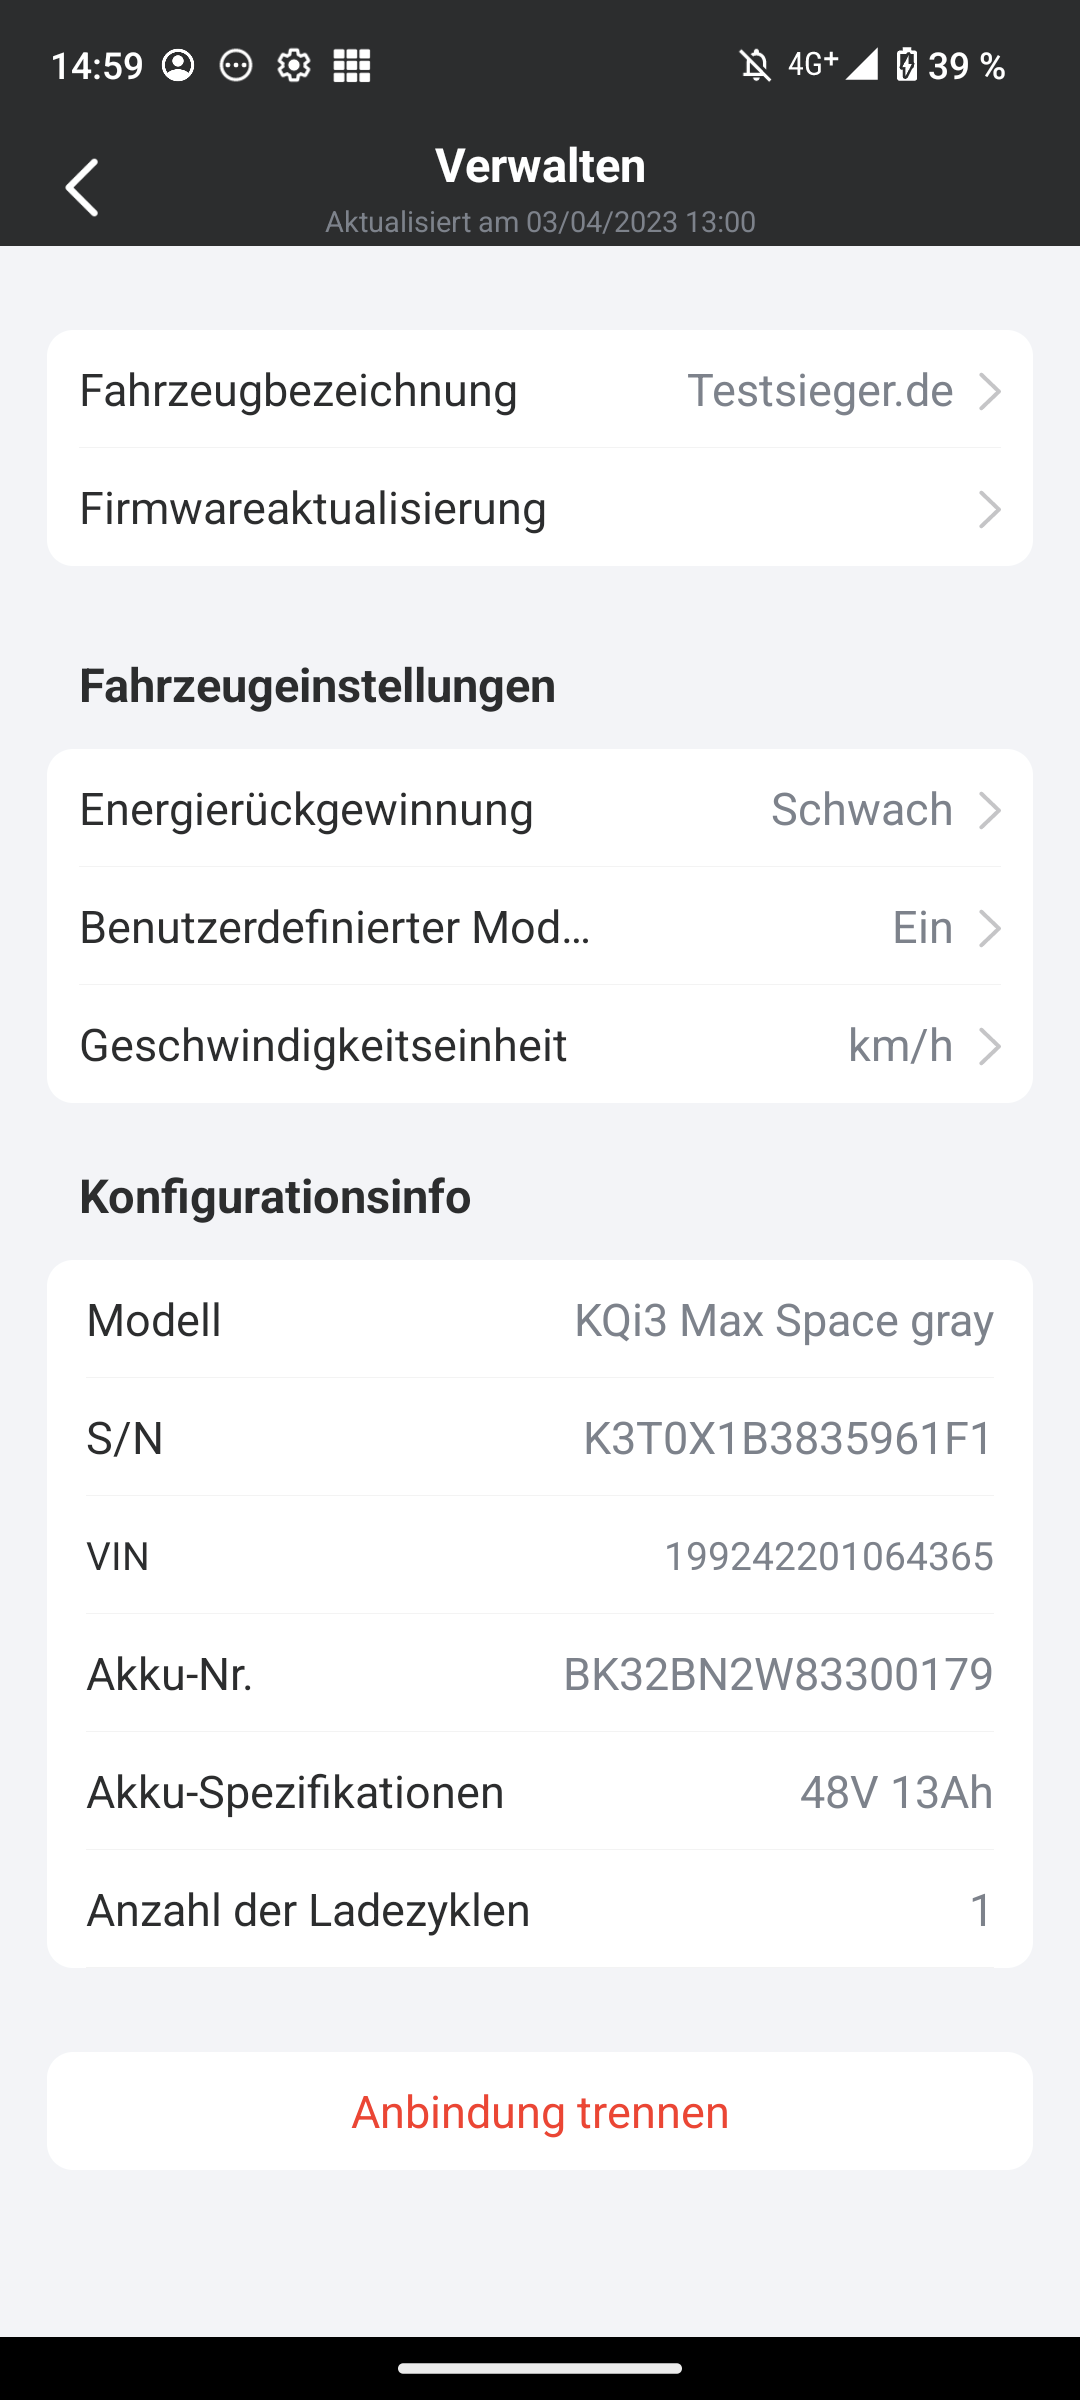Tap the Akku-Nr. battery number value
Image resolution: width=1080 pixels, height=2400 pixels.
point(778,1674)
